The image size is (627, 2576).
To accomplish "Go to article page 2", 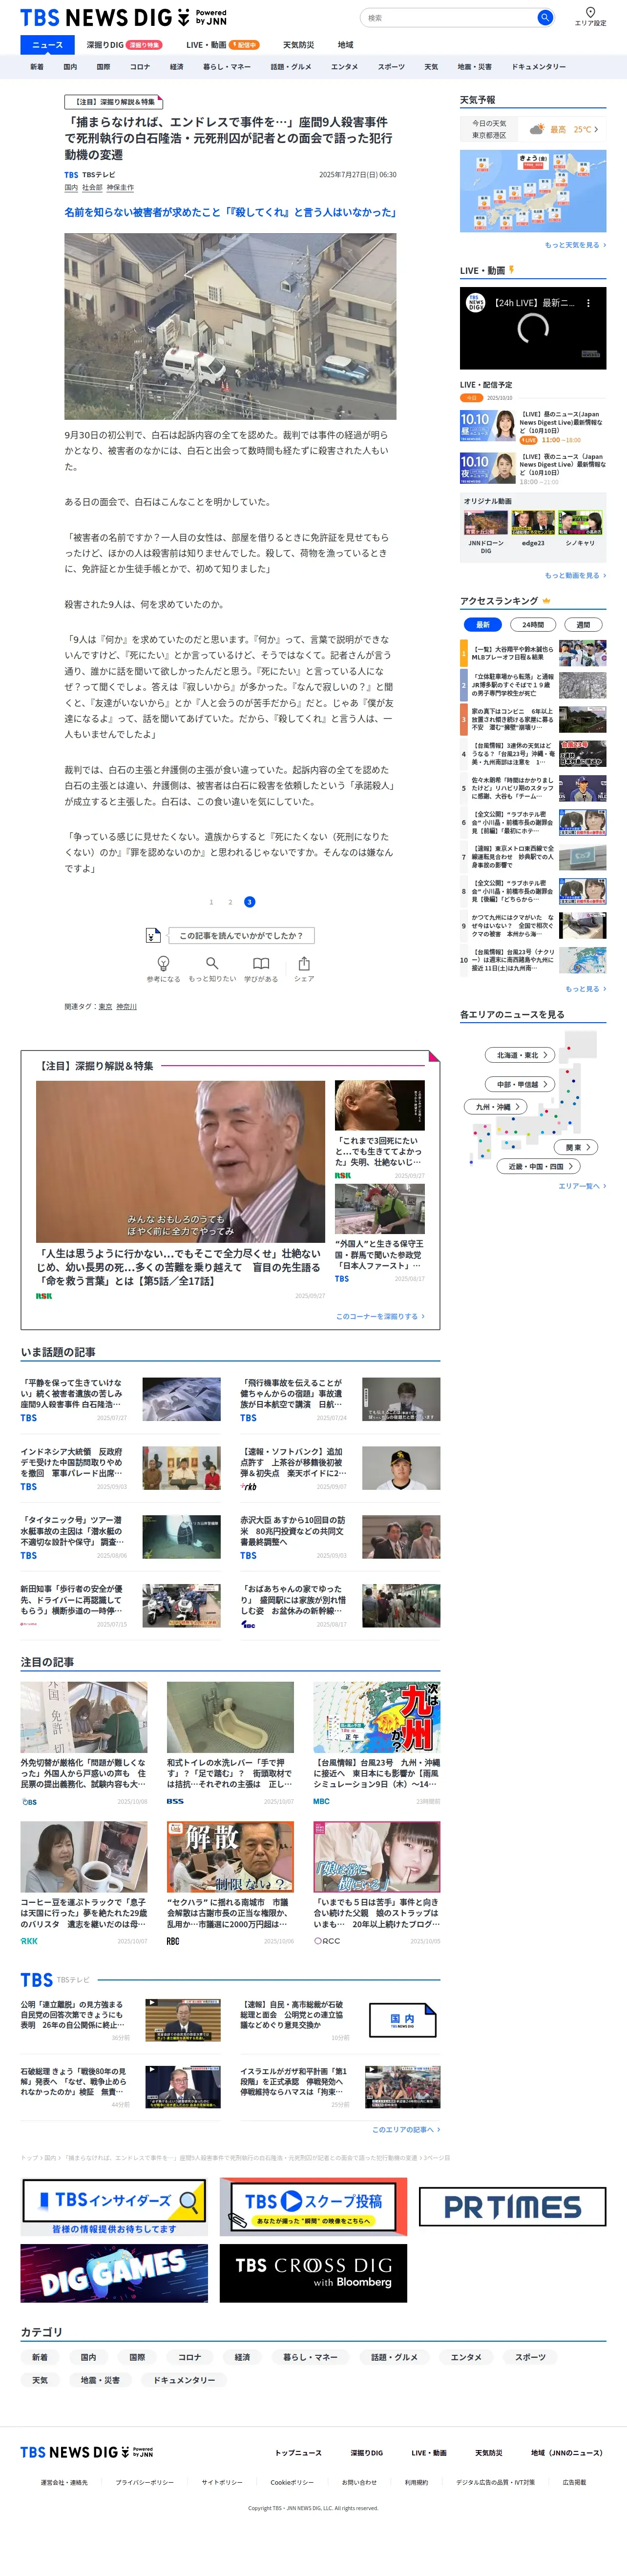I will pos(230,902).
